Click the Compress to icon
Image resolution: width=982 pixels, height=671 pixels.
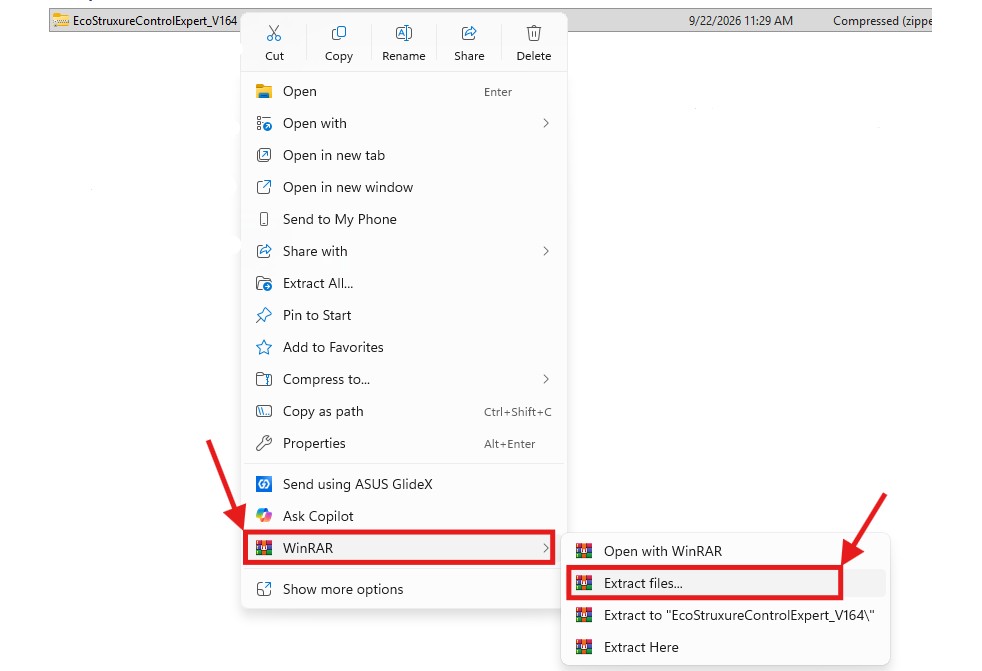[x=264, y=379]
